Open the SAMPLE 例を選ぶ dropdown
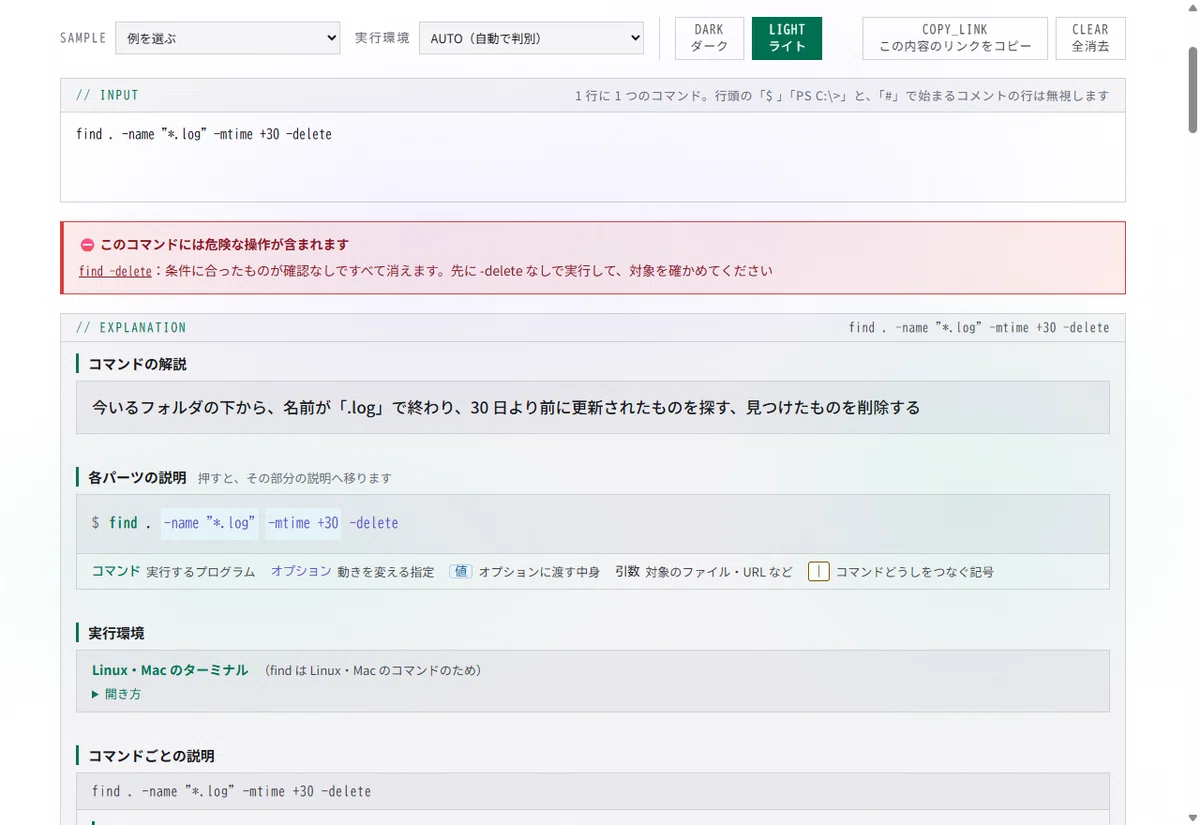Screen dimensions: 1200x825 tap(228, 38)
